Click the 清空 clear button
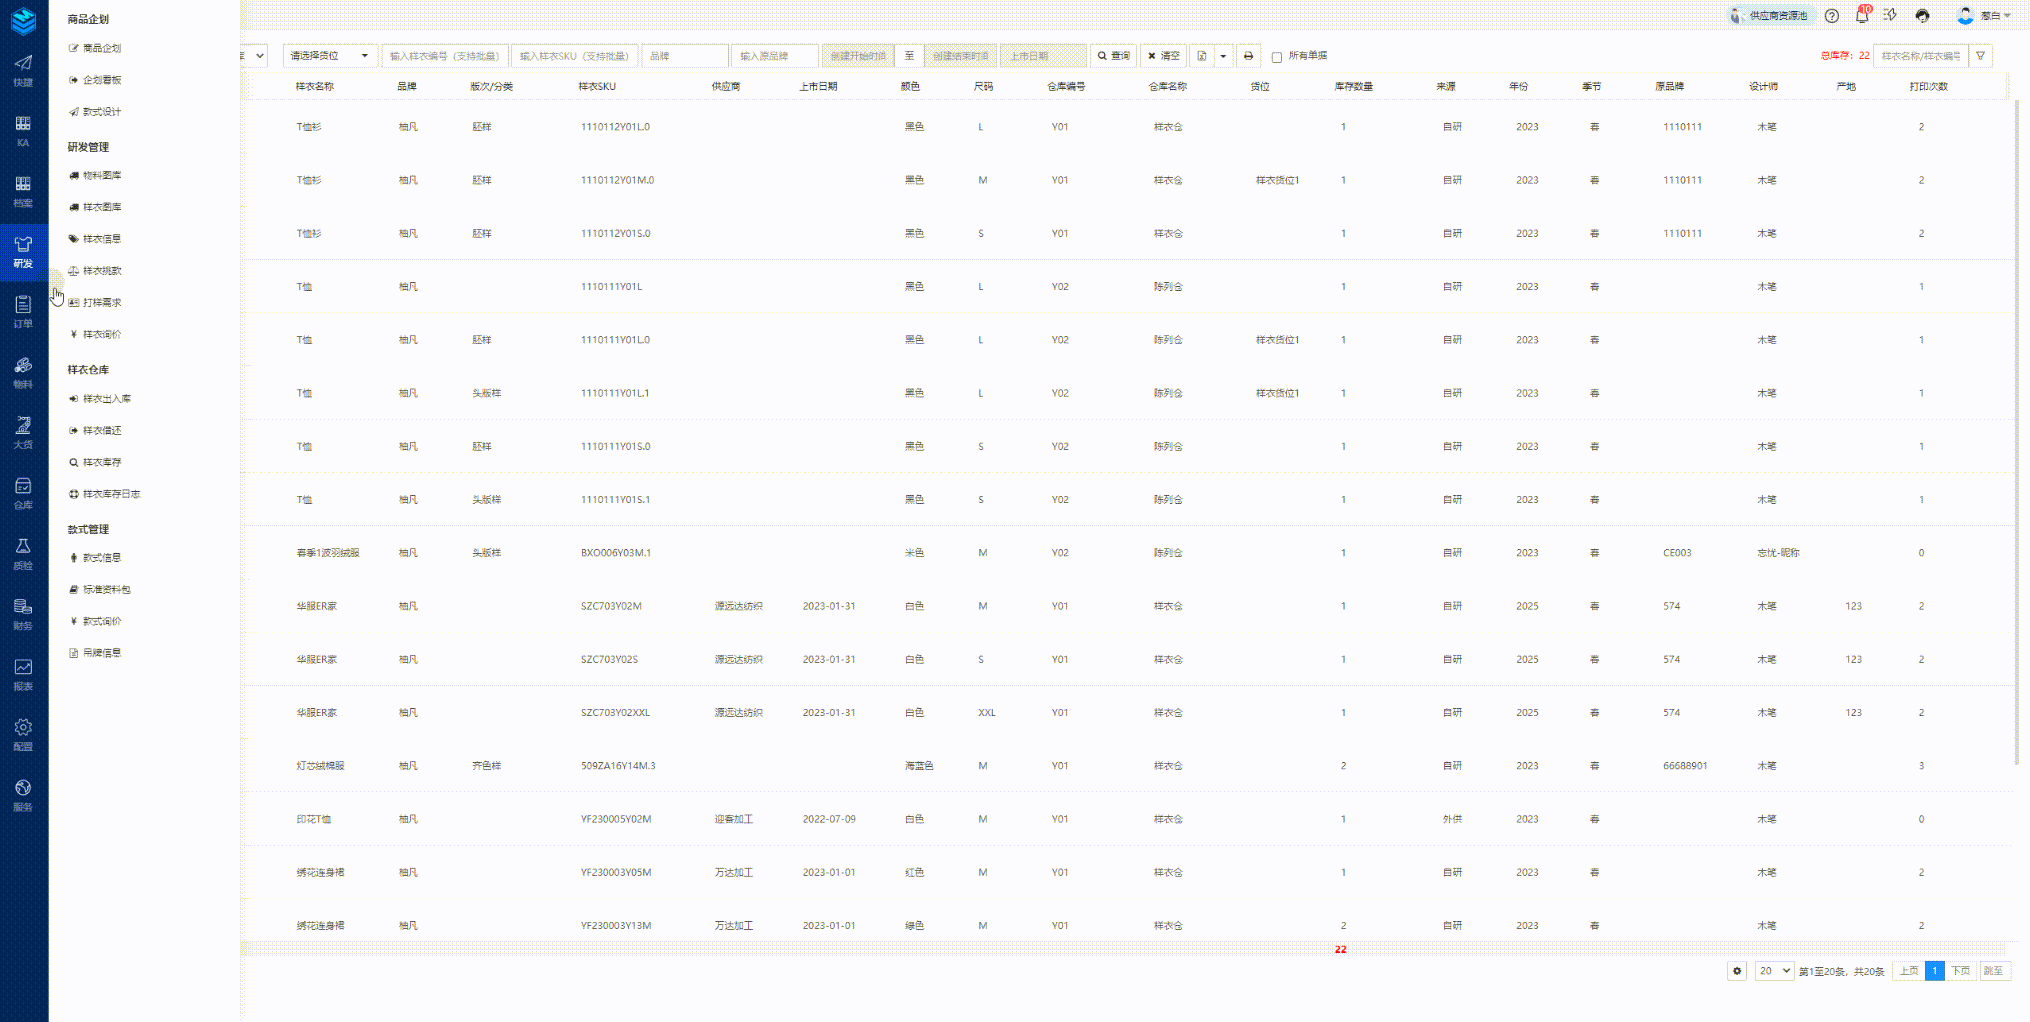Image resolution: width=2030 pixels, height=1022 pixels. [x=1163, y=56]
